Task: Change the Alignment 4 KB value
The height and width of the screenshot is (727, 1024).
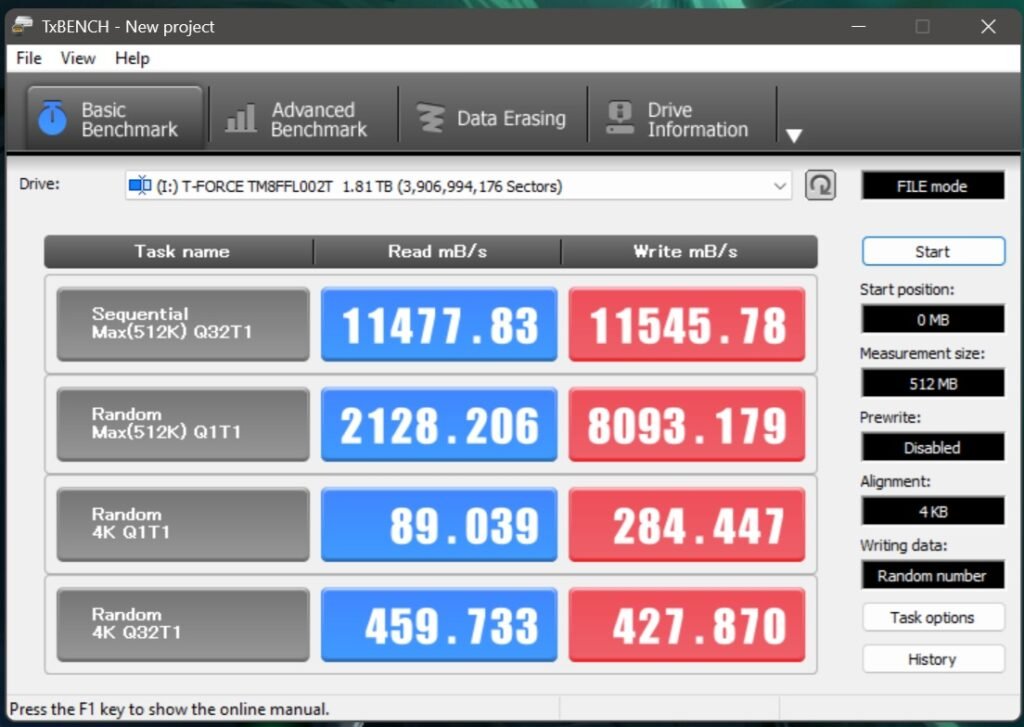Action: [933, 511]
